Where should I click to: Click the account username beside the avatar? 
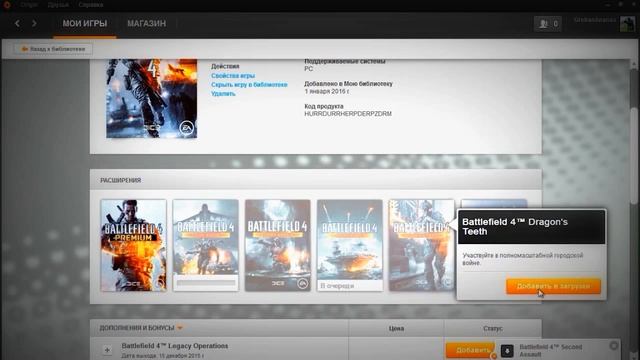coord(595,20)
